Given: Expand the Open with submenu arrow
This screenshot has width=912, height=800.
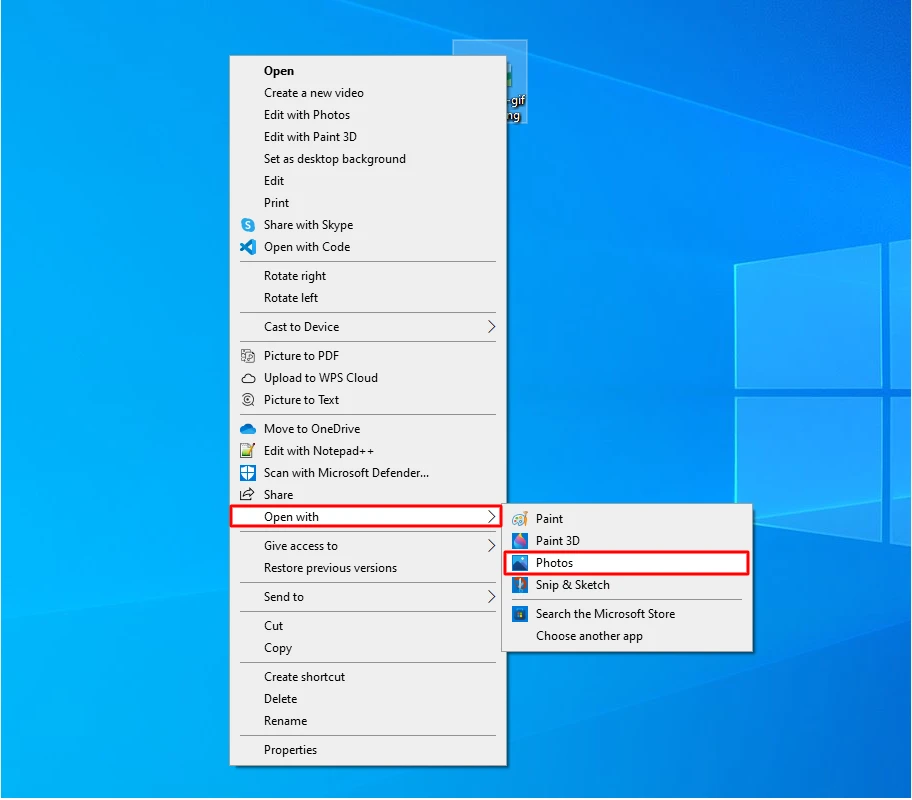Looking at the screenshot, I should tap(491, 517).
